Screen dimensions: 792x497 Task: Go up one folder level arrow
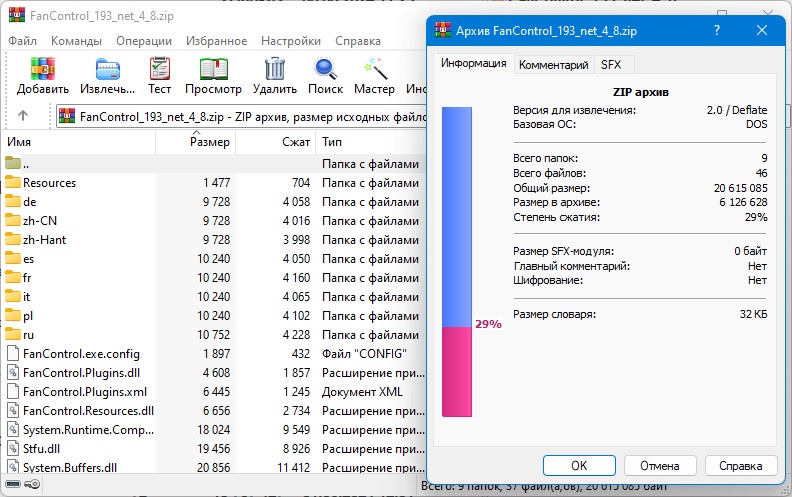23,116
